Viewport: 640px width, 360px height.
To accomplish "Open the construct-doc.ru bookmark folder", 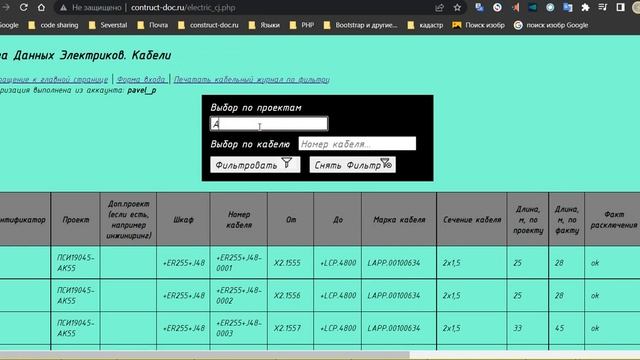I will (x=208, y=25).
